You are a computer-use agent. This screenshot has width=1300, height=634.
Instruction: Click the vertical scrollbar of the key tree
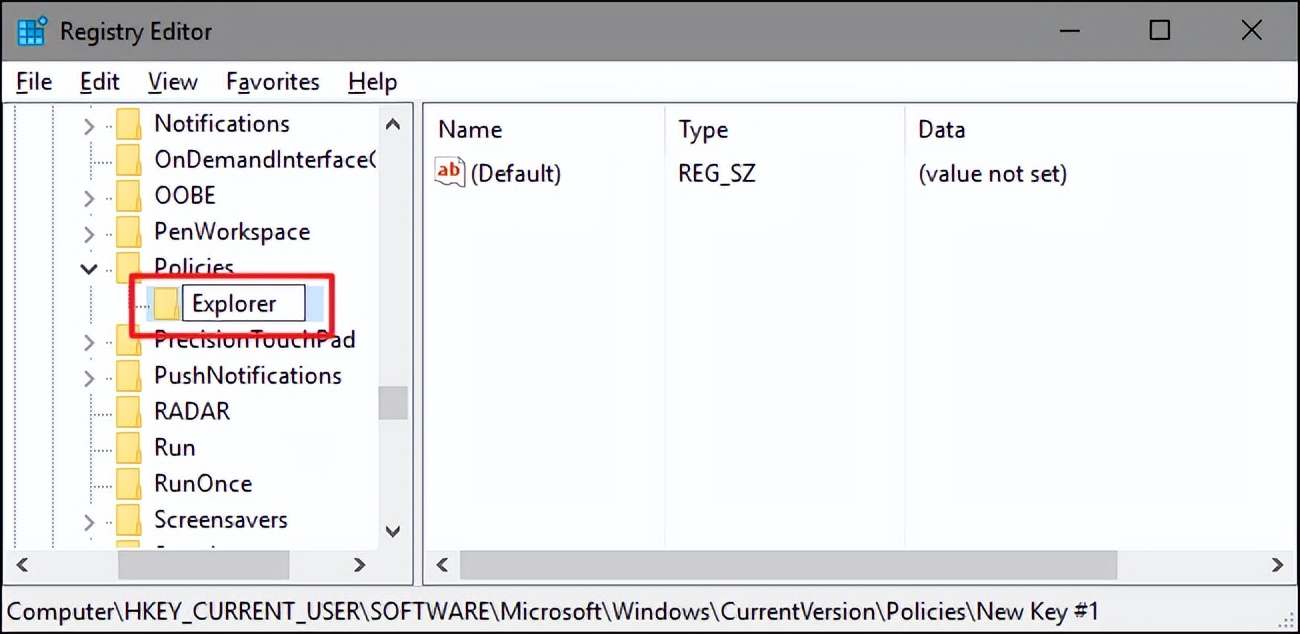pyautogui.click(x=393, y=405)
